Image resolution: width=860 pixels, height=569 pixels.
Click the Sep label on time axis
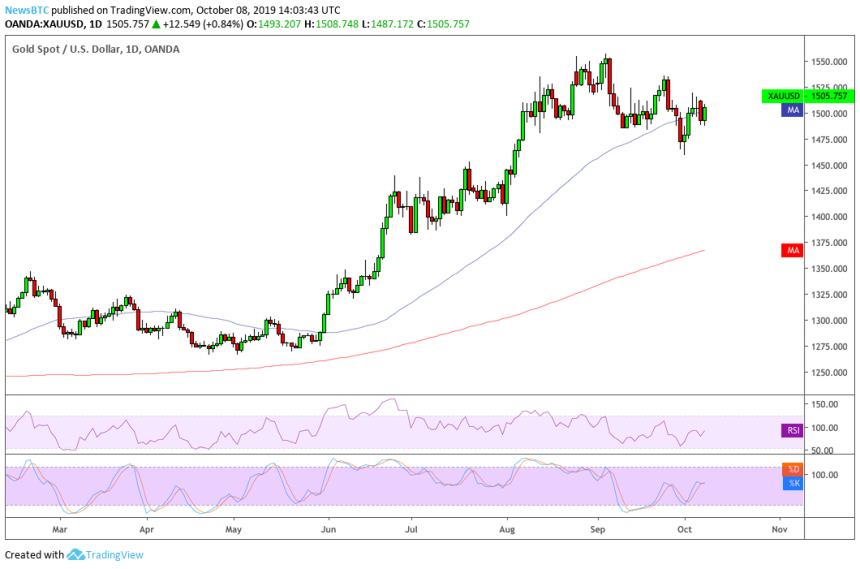597,529
